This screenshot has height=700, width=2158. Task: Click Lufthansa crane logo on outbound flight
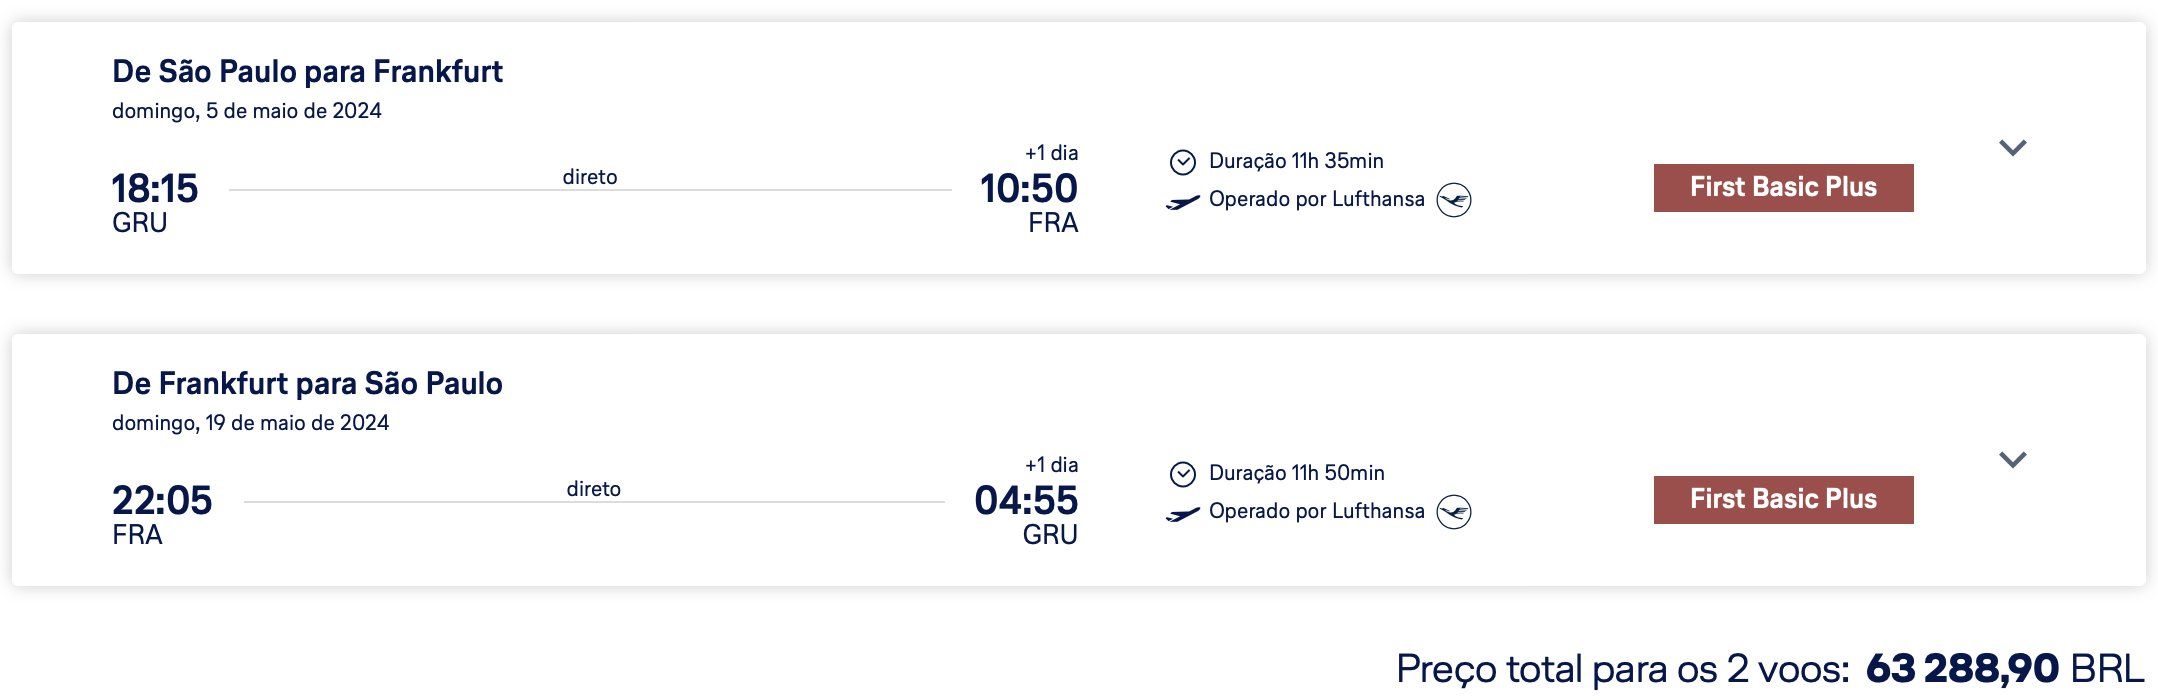coord(1454,200)
